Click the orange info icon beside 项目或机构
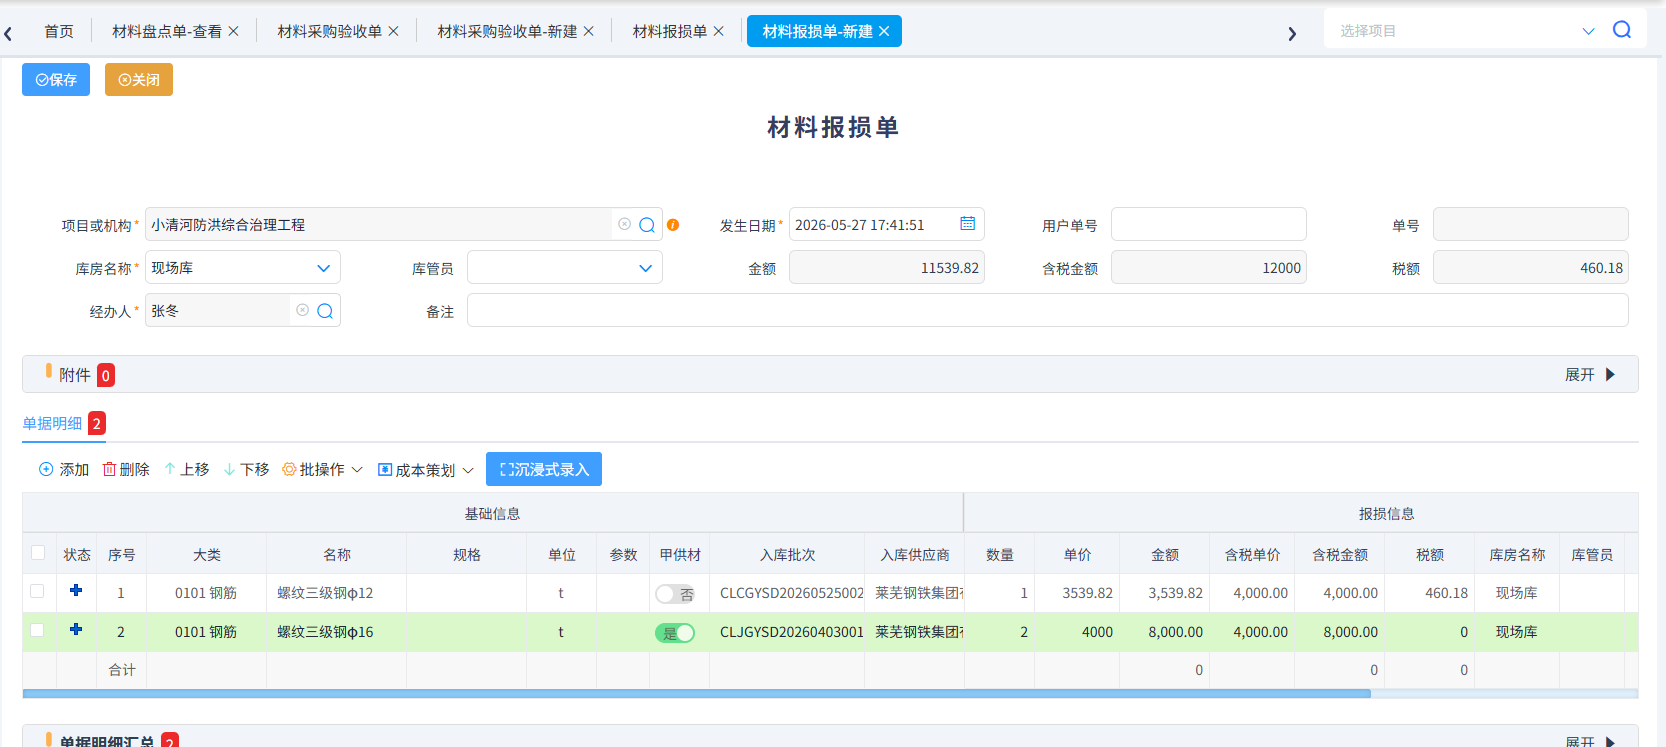 tap(673, 225)
